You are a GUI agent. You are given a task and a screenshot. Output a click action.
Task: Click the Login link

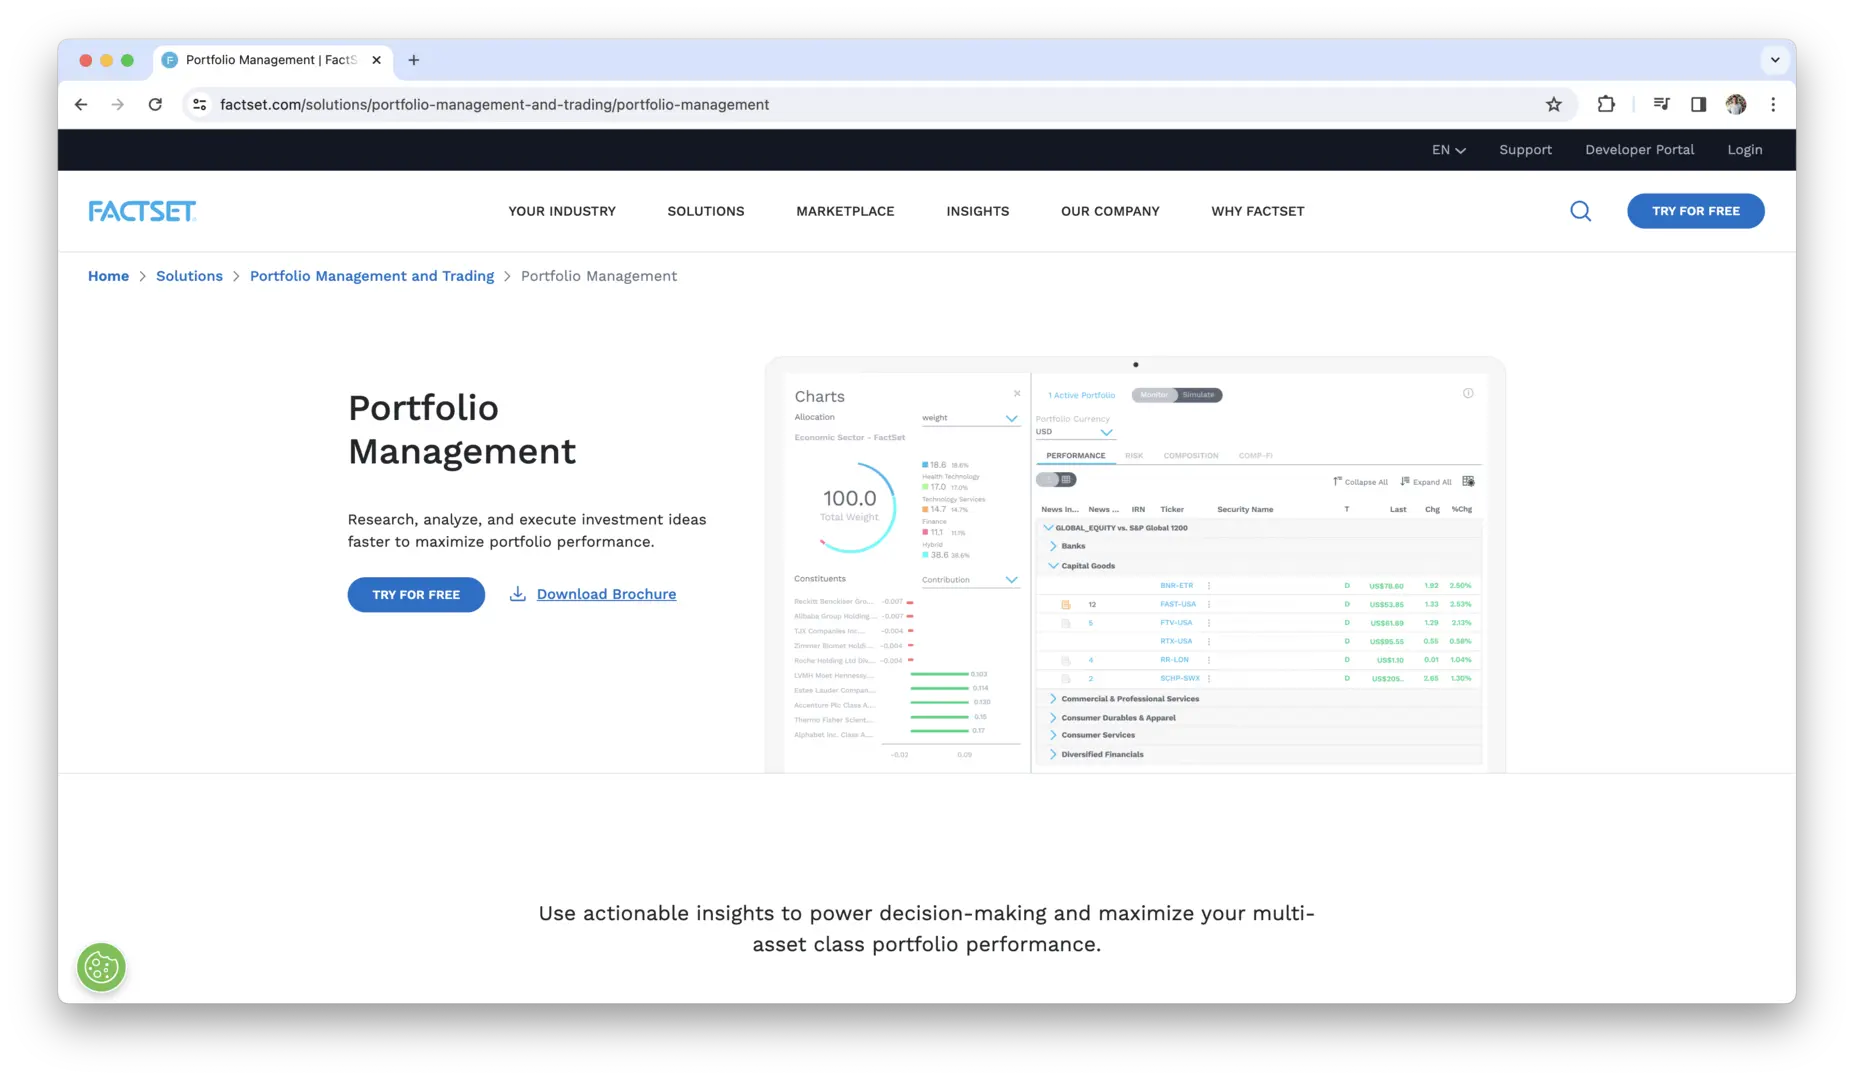pyautogui.click(x=1744, y=150)
